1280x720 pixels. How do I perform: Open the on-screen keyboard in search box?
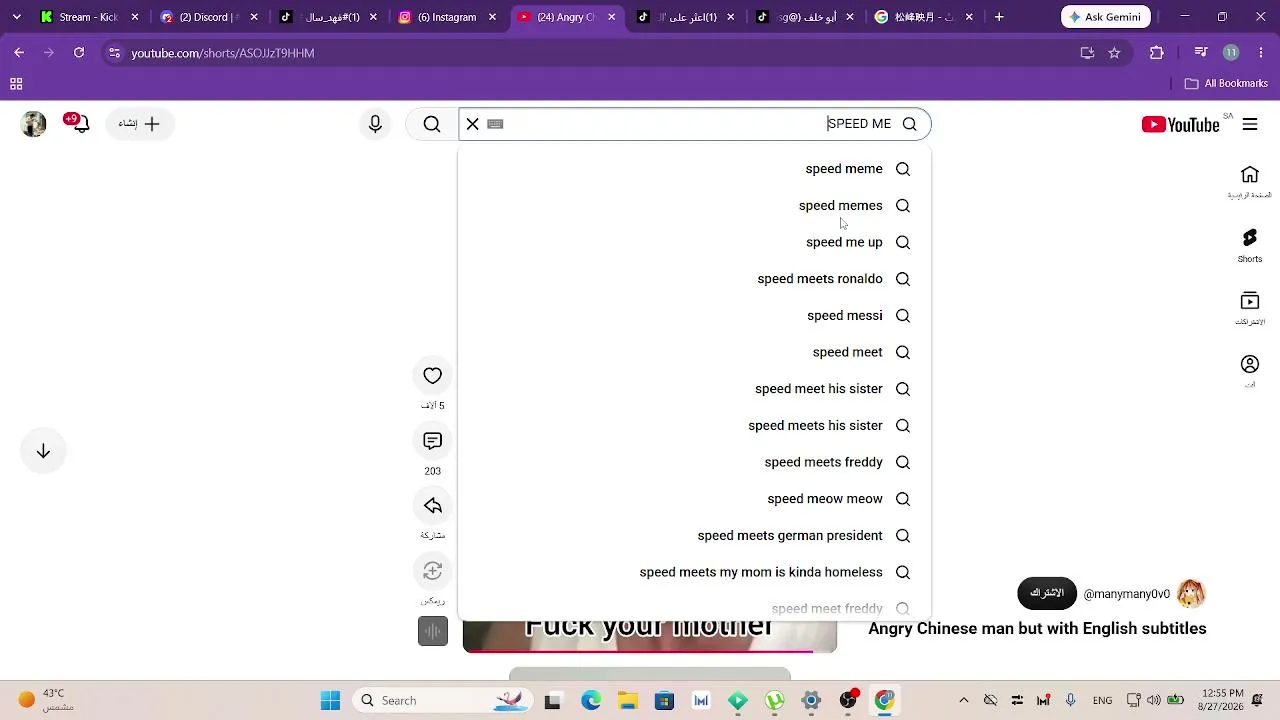(x=495, y=124)
